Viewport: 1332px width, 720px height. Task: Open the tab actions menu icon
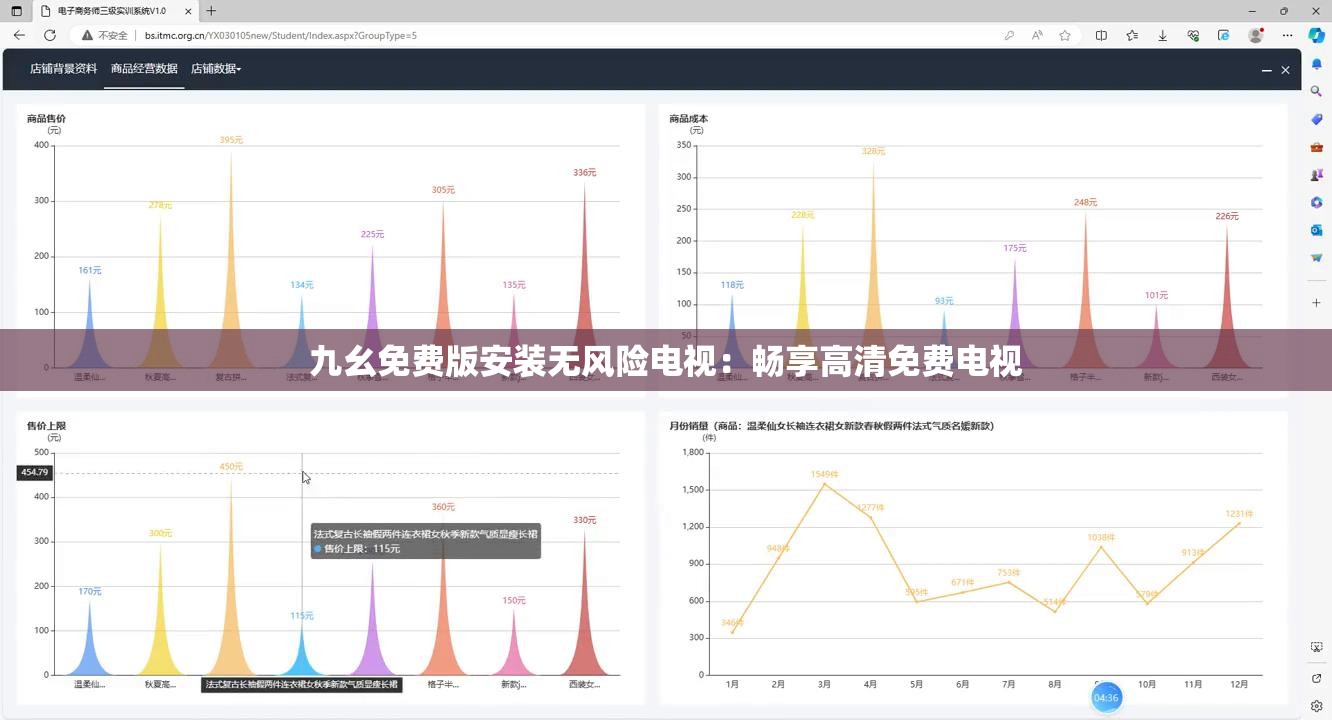(16, 11)
